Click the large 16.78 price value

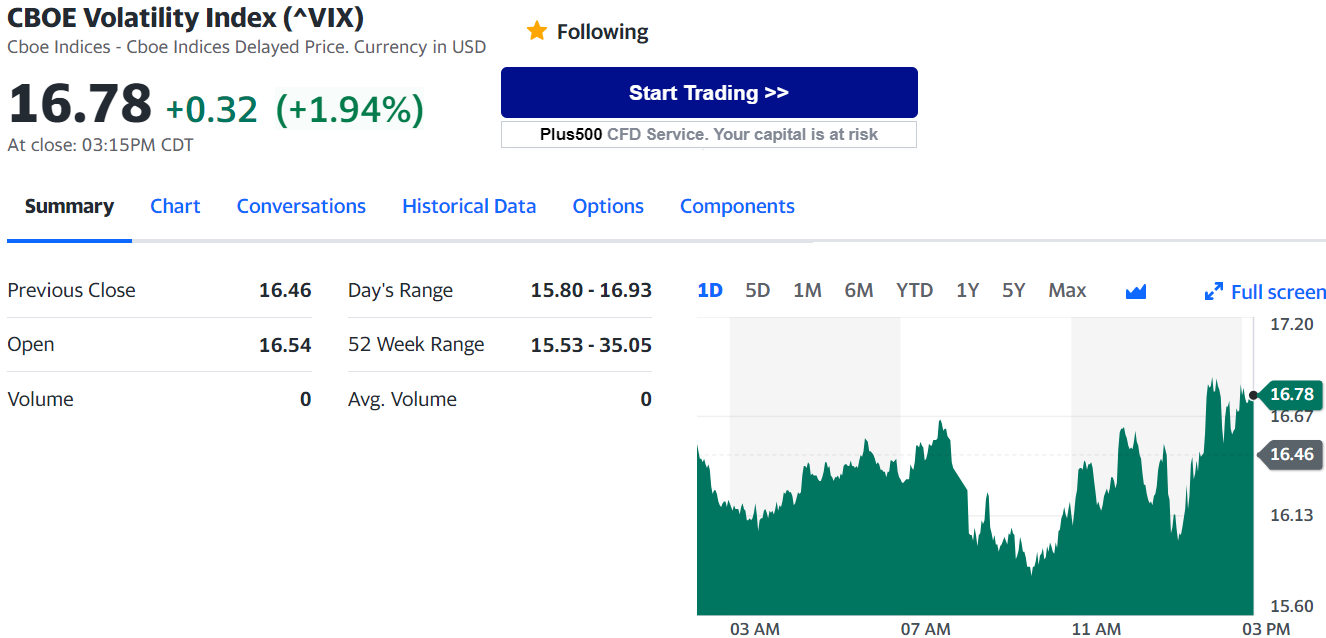(x=80, y=104)
